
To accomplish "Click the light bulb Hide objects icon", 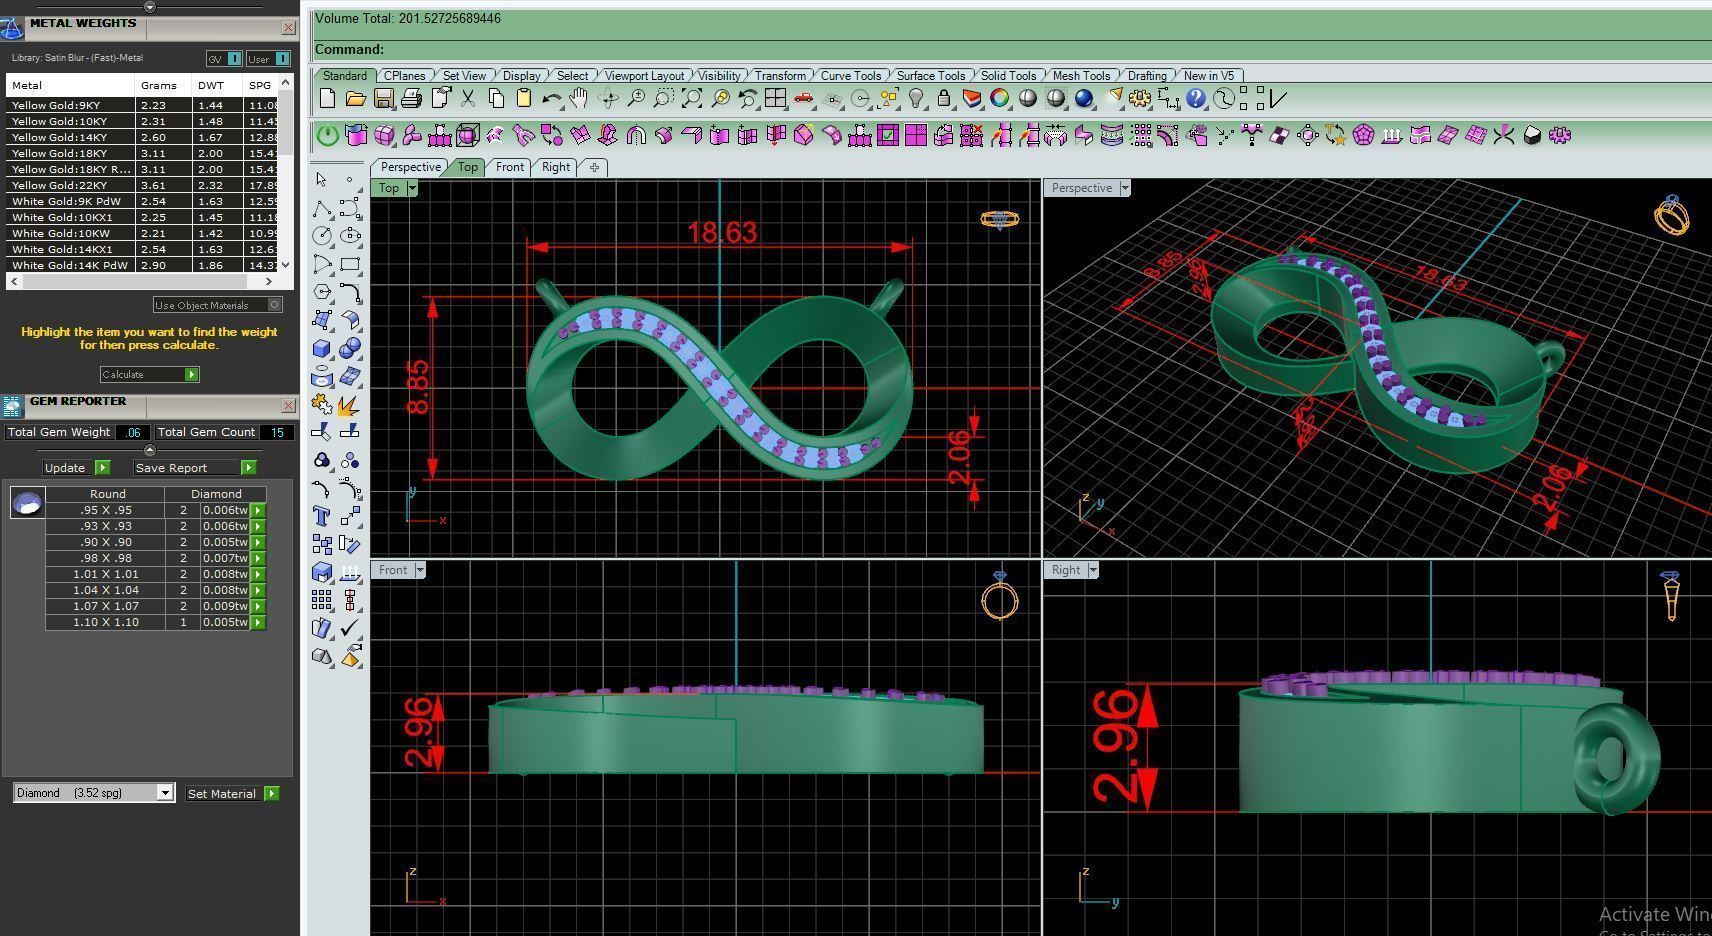I will pos(916,99).
